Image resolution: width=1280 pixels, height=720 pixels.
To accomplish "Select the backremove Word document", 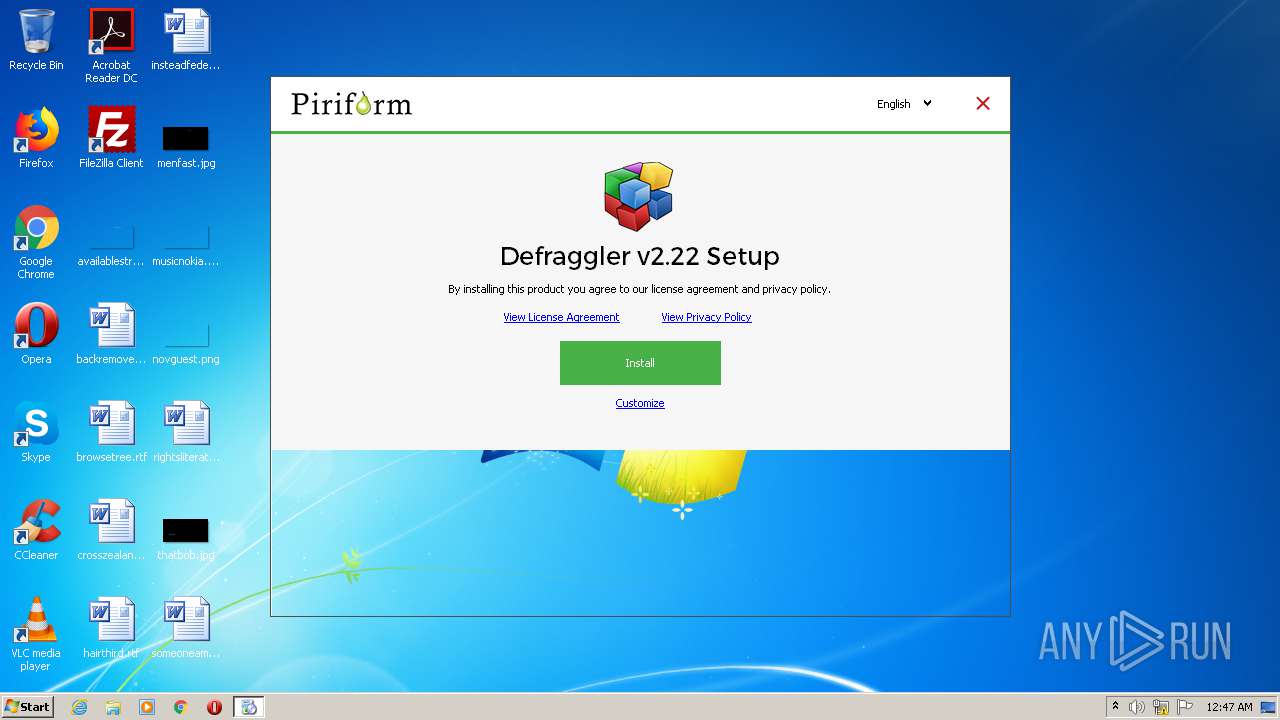I will coord(111,334).
